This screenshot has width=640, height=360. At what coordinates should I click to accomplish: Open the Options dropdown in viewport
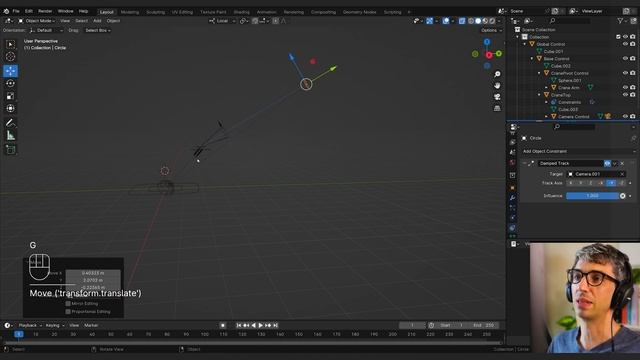tap(491, 30)
